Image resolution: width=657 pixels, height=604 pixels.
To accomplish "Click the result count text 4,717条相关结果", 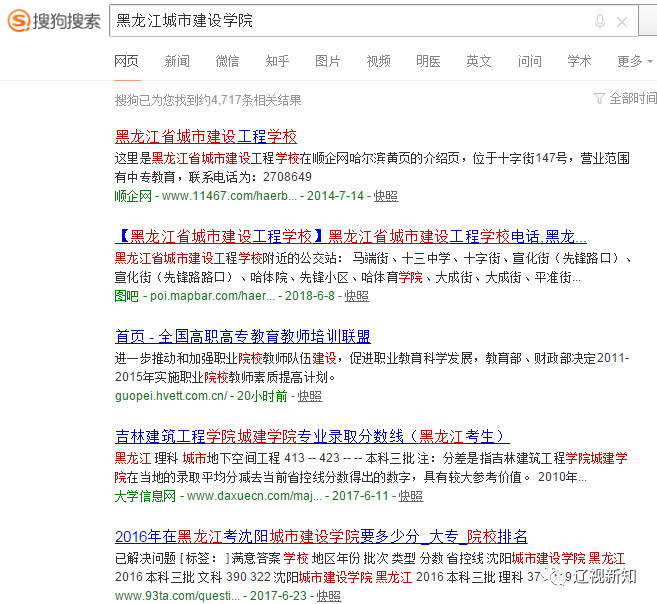I will [x=256, y=100].
